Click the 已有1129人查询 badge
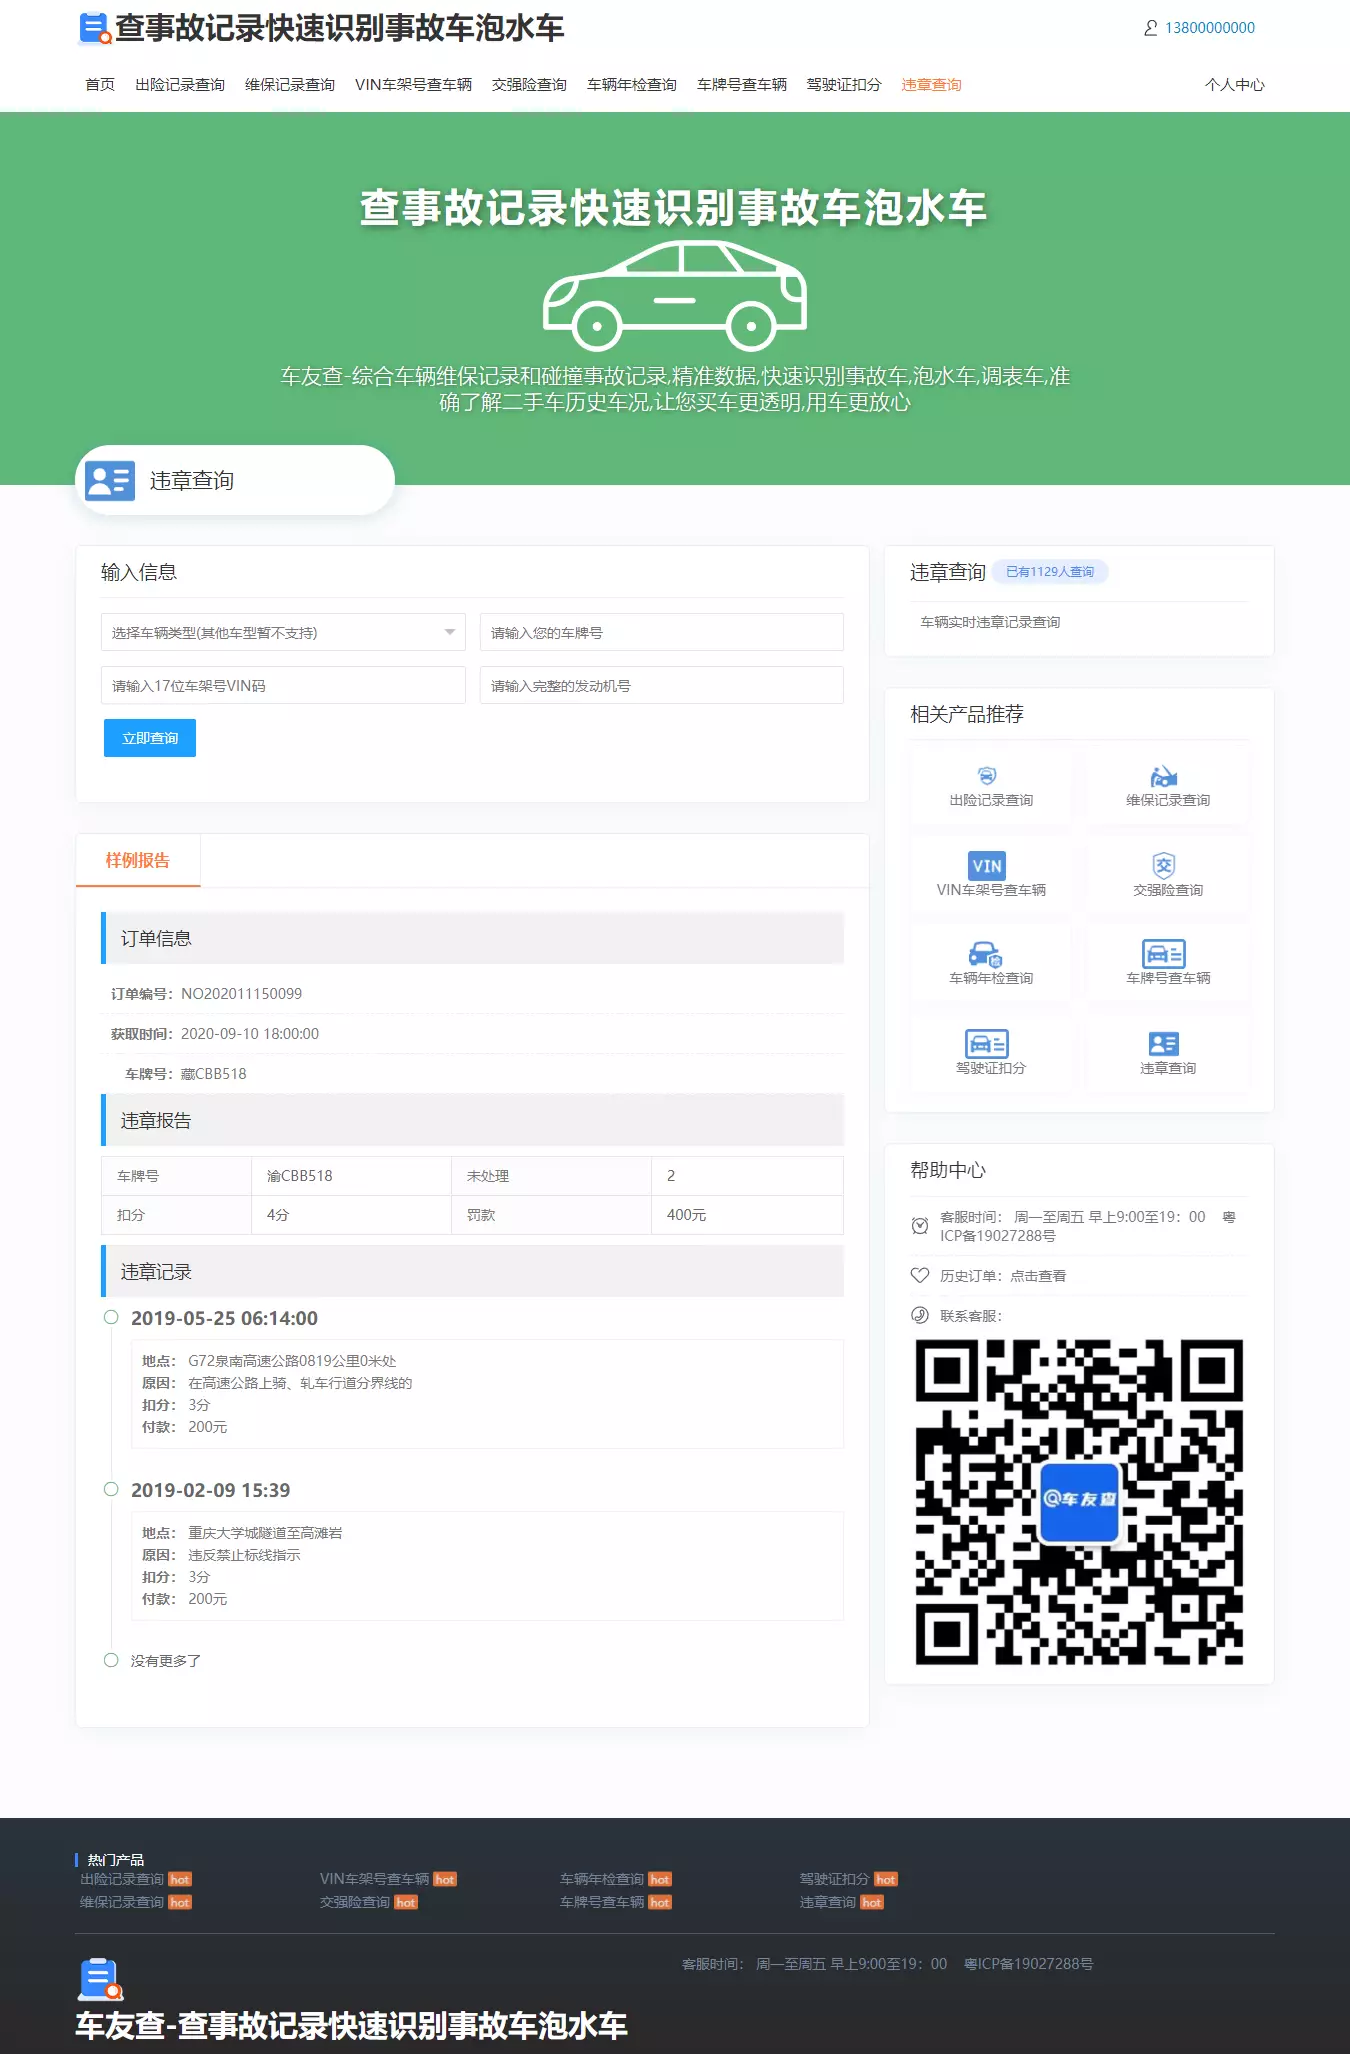 pos(1050,572)
